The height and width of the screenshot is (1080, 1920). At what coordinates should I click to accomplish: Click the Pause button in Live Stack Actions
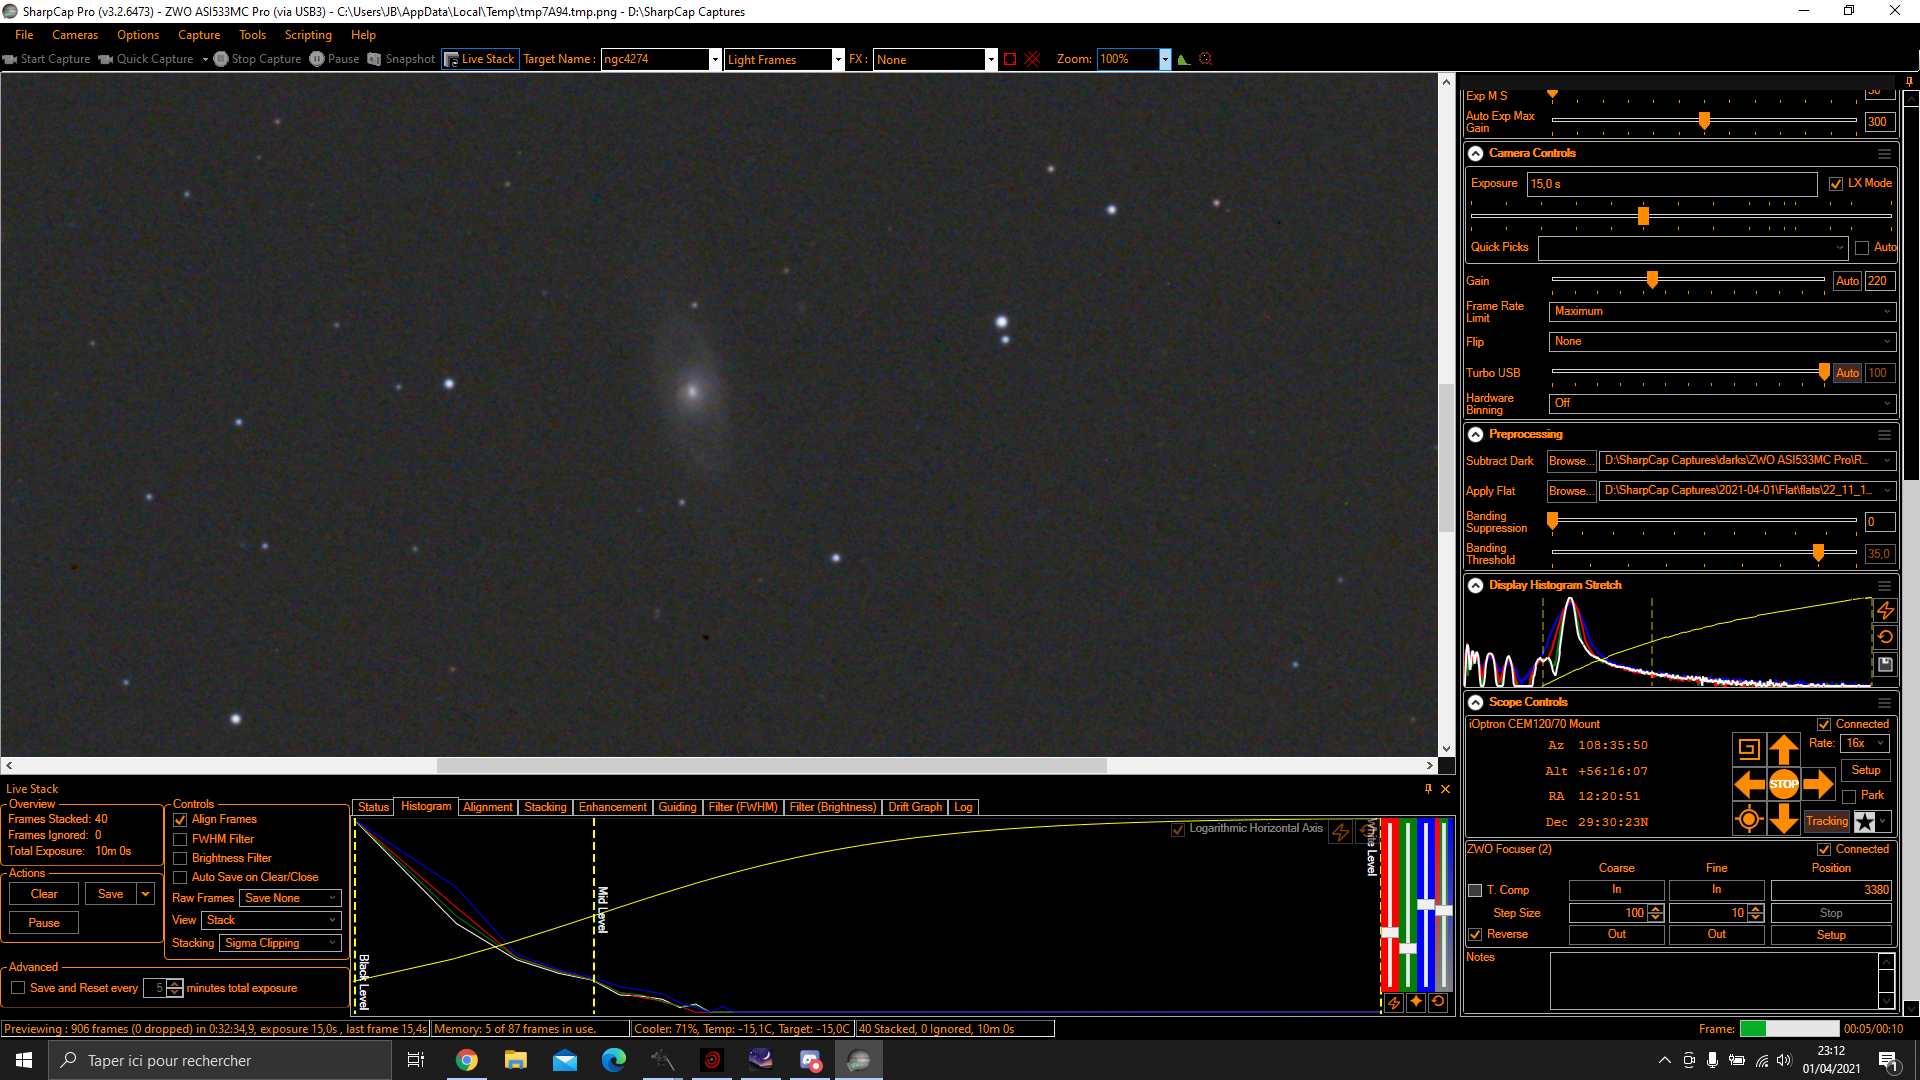44,923
